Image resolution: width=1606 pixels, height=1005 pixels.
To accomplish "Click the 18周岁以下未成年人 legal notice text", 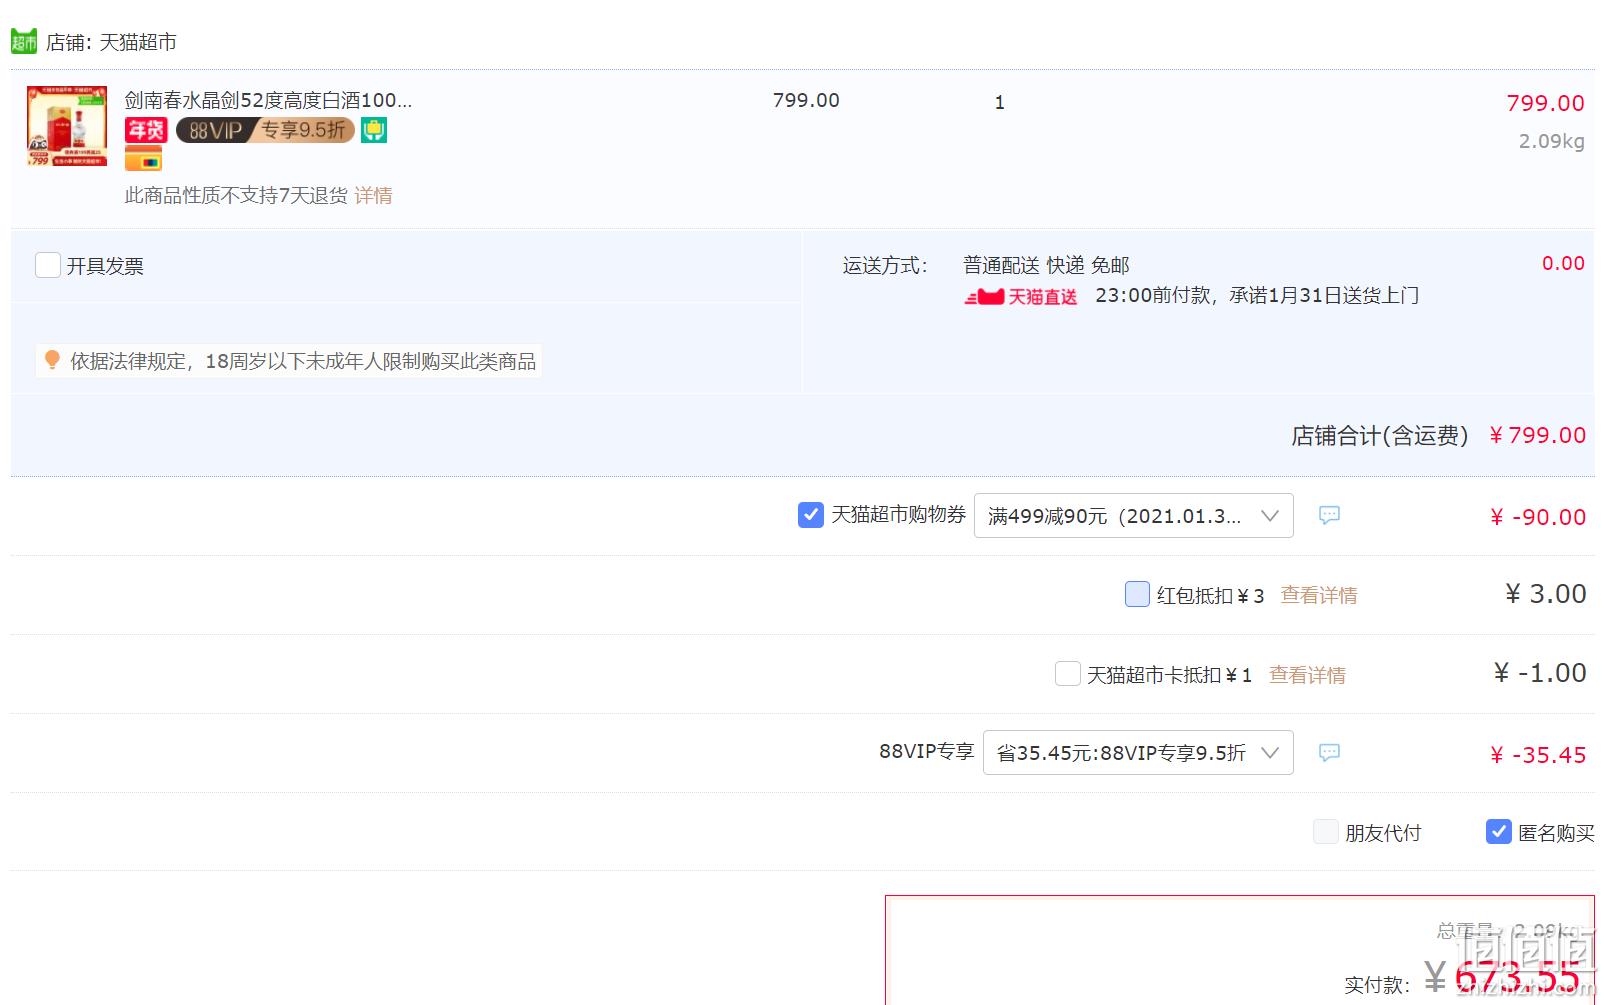I will pos(303,361).
